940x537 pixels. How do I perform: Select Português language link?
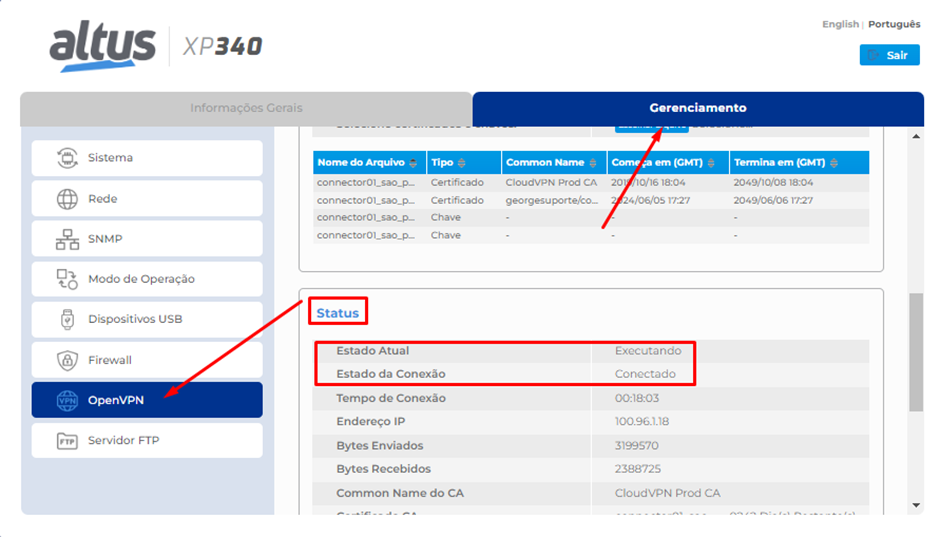tap(894, 24)
